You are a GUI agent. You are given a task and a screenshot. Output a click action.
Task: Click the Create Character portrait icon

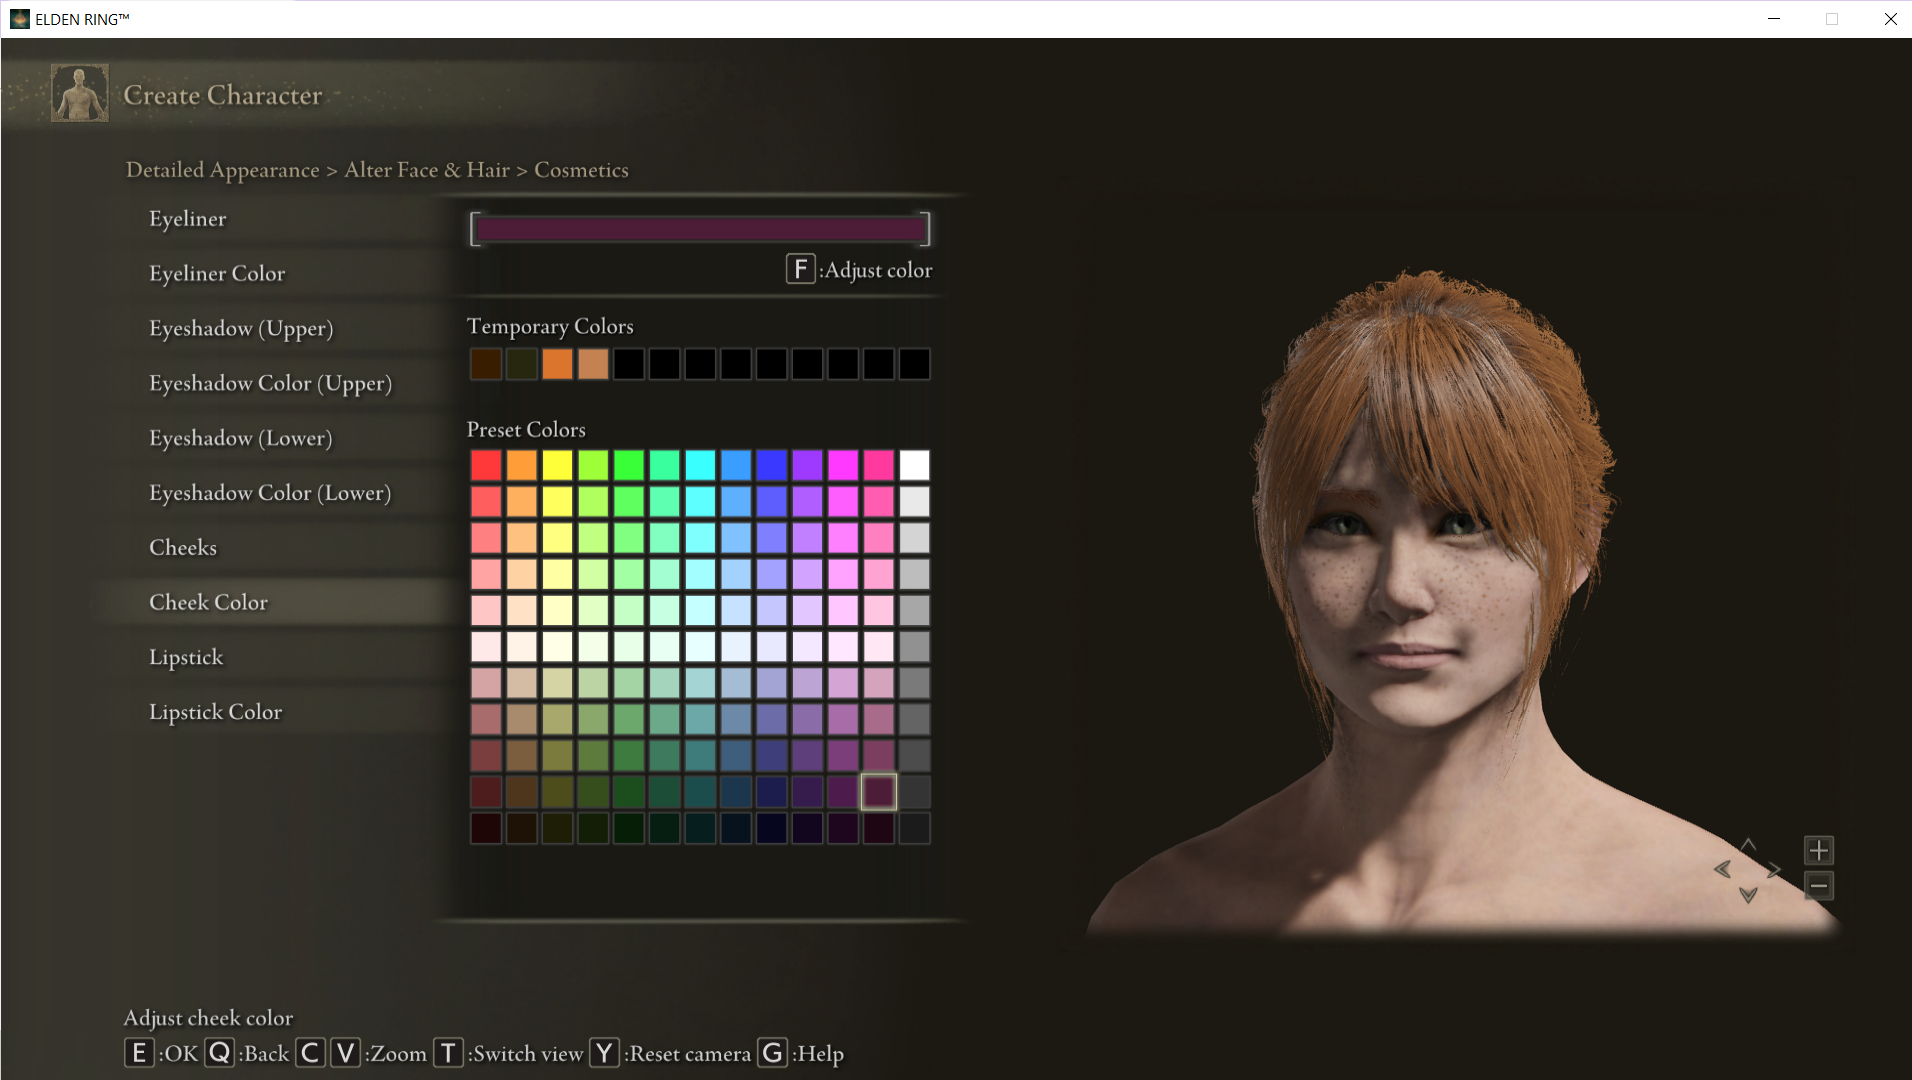click(80, 93)
